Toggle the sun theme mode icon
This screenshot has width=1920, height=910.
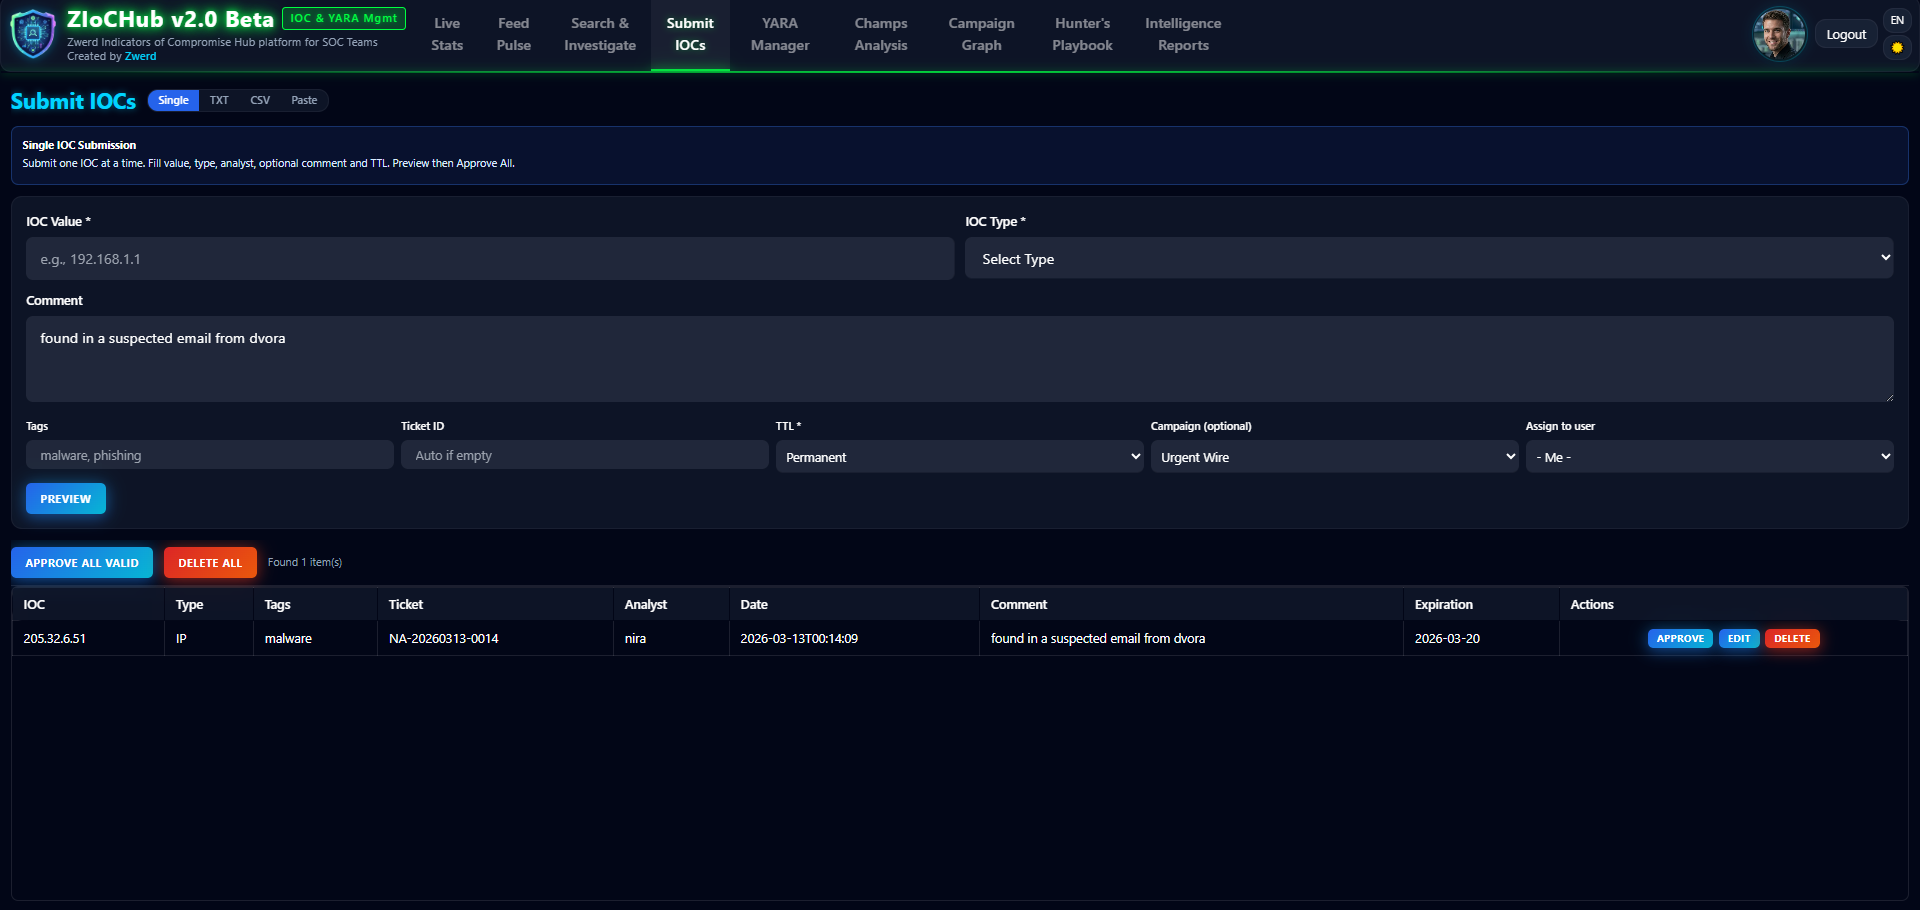[1897, 48]
